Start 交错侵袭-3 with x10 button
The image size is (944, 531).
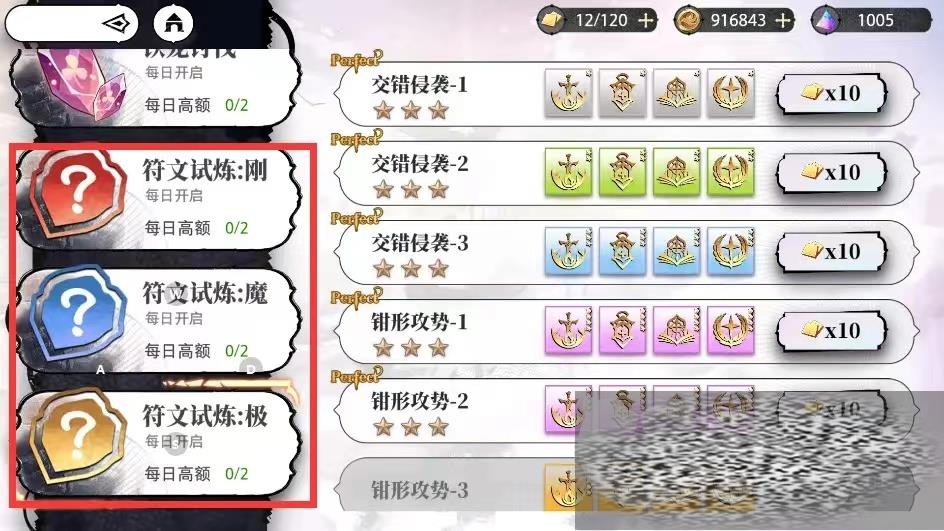click(831, 252)
